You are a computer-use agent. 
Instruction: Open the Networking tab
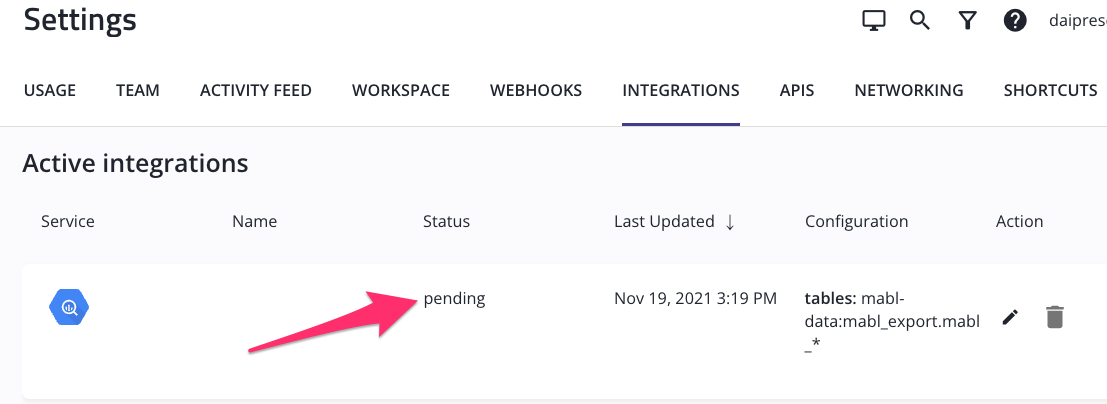tap(909, 90)
